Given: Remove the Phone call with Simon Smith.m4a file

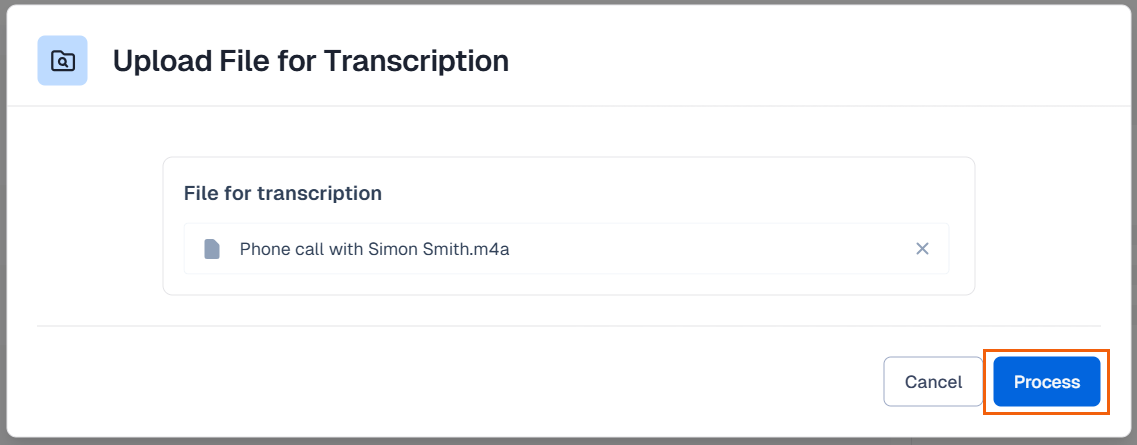Looking at the screenshot, I should 922,249.
